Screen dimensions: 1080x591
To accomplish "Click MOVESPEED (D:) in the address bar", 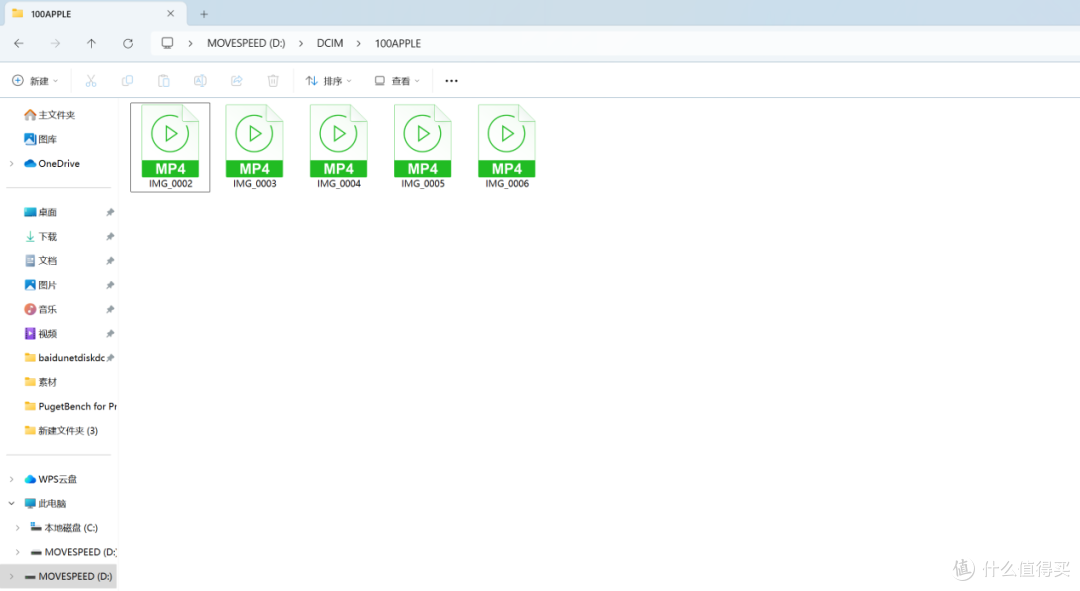I will 246,43.
